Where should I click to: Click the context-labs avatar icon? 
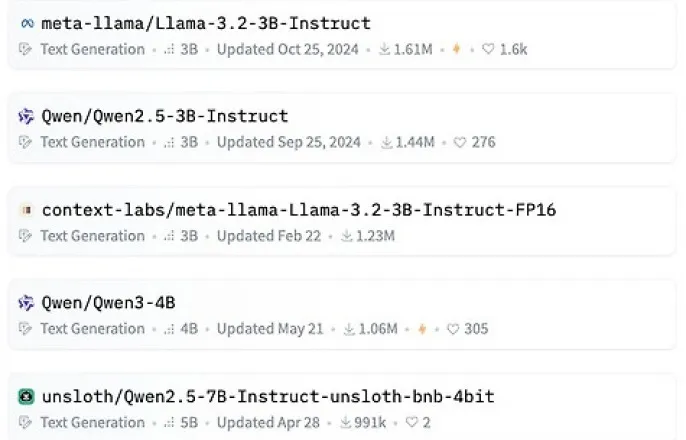[27, 210]
